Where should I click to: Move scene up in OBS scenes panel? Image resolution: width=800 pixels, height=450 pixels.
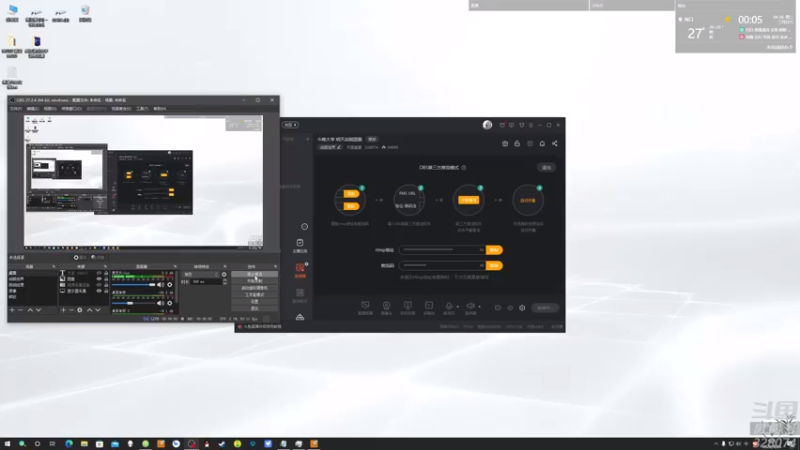[x=30, y=310]
